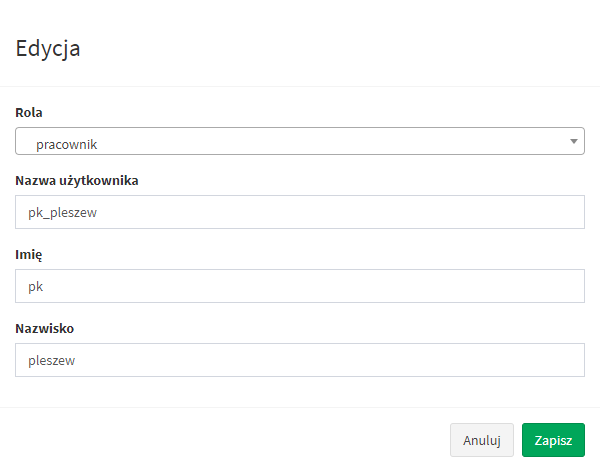Viewport: 600px width, 473px height.
Task: Place cursor on 'pleszew' surname text
Action: click(x=52, y=360)
